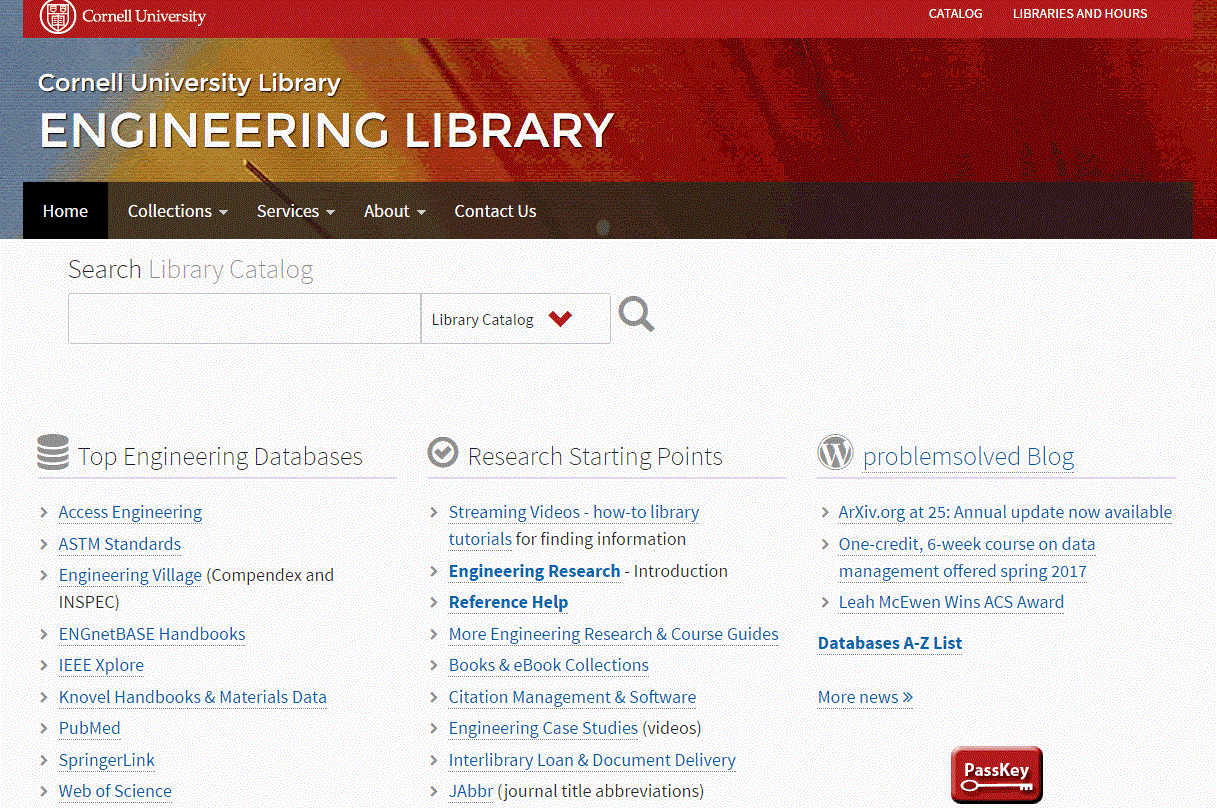Switch to the Home tab
Viewport: 1217px width, 808px height.
(65, 211)
